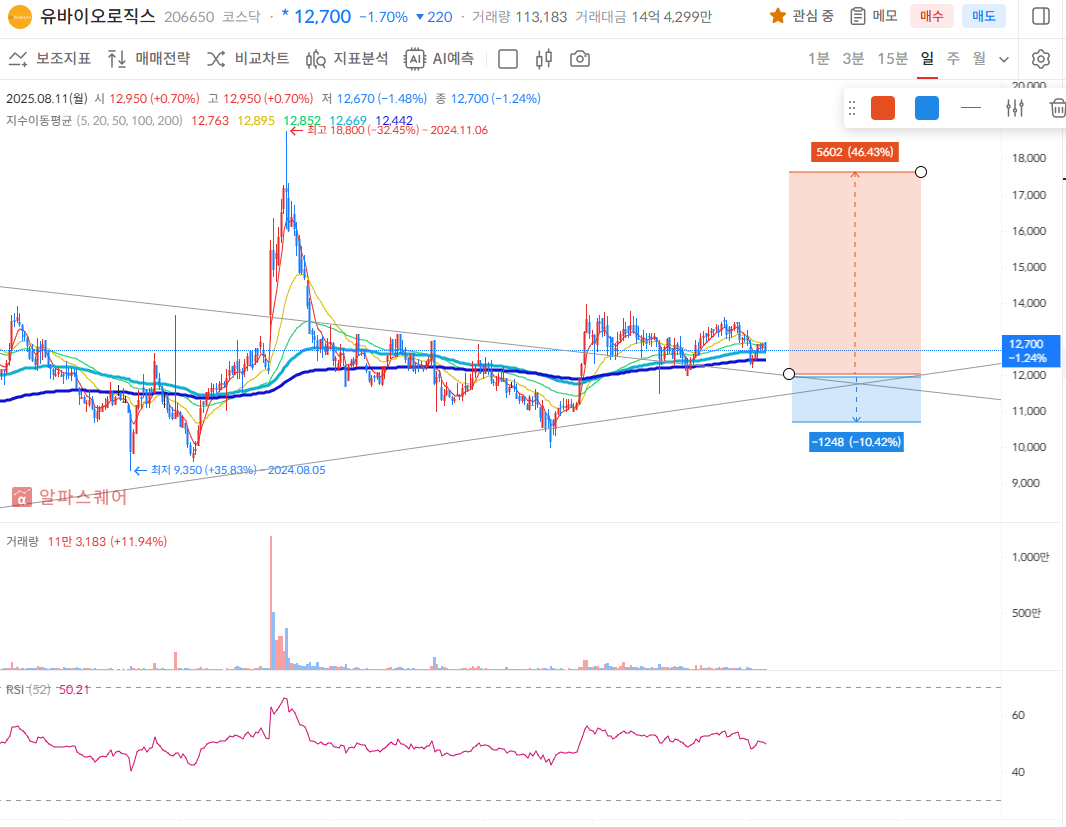
Task: Pick the orange-red profit color swatch
Action: 882,108
